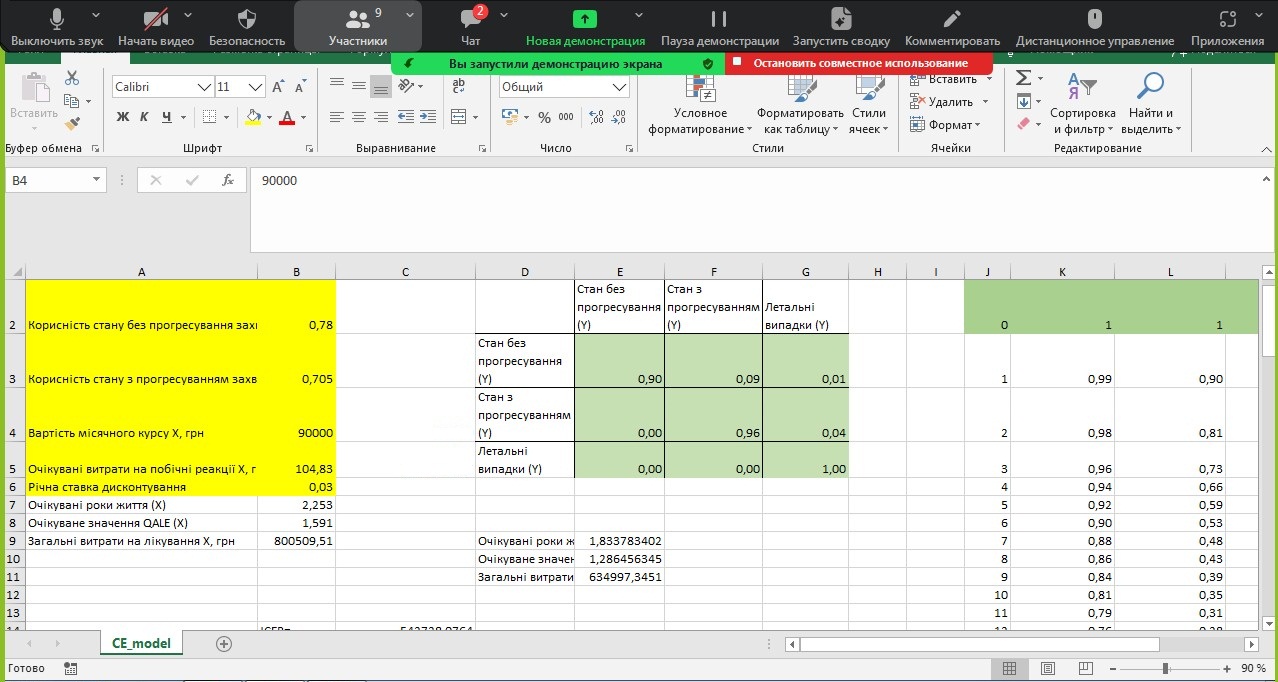The width and height of the screenshot is (1278, 682).
Task: Cut selection with the scissors icon
Action: click(72, 79)
